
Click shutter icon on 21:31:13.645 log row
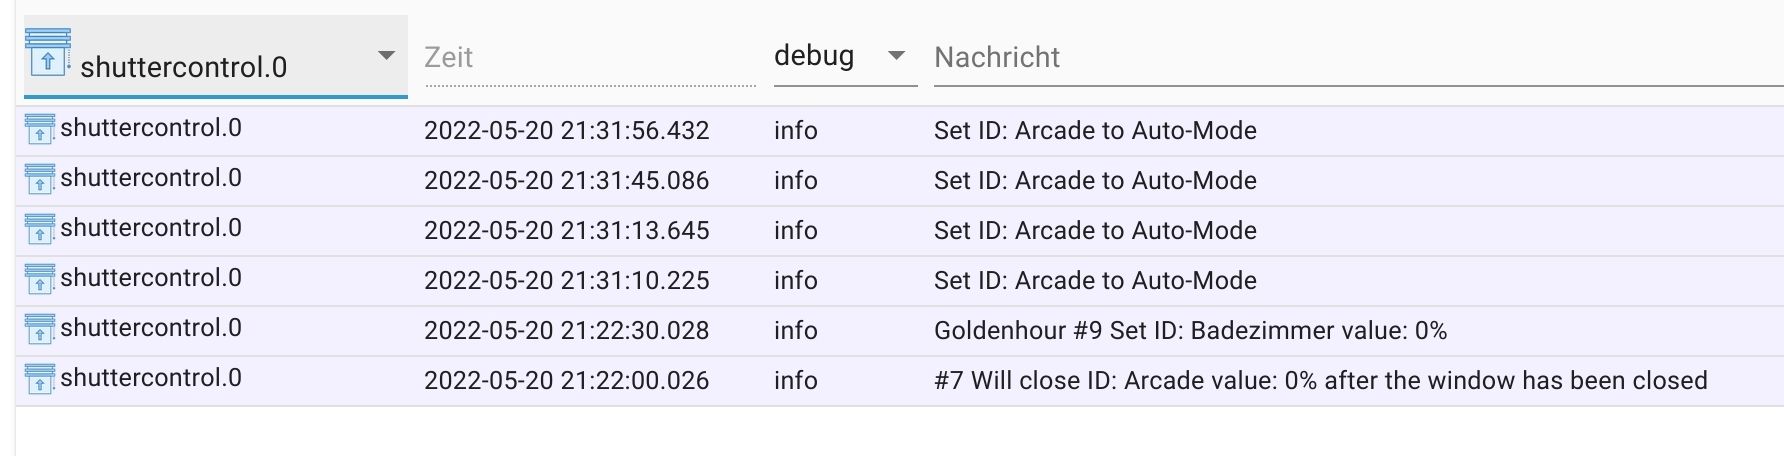pos(39,230)
